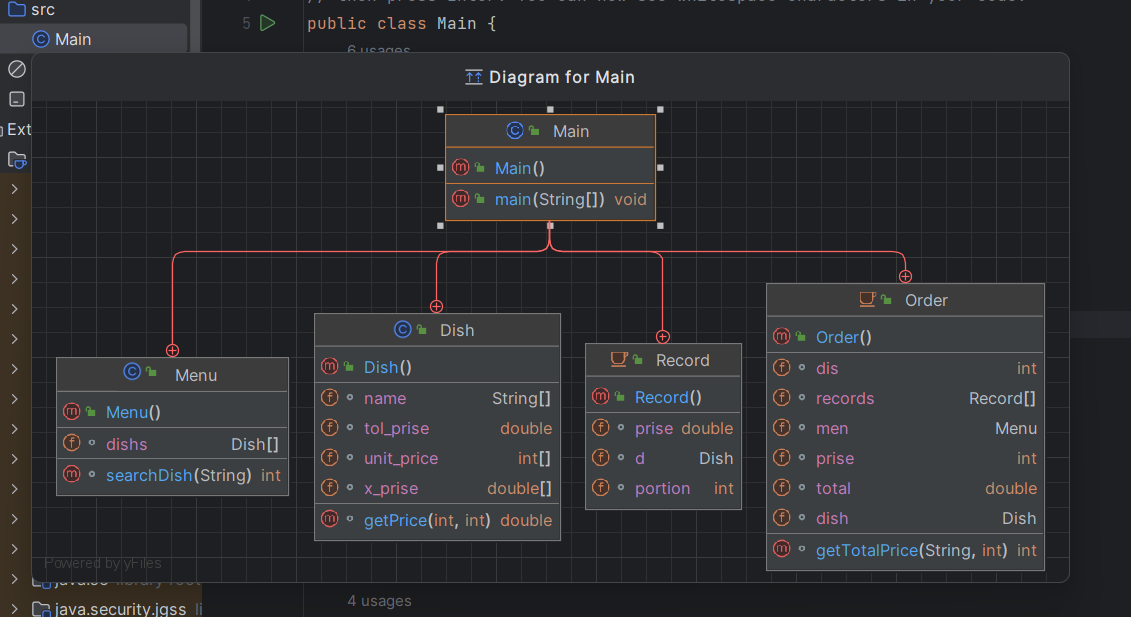Click the Order class cup icon
1131x617 pixels.
click(x=868, y=300)
